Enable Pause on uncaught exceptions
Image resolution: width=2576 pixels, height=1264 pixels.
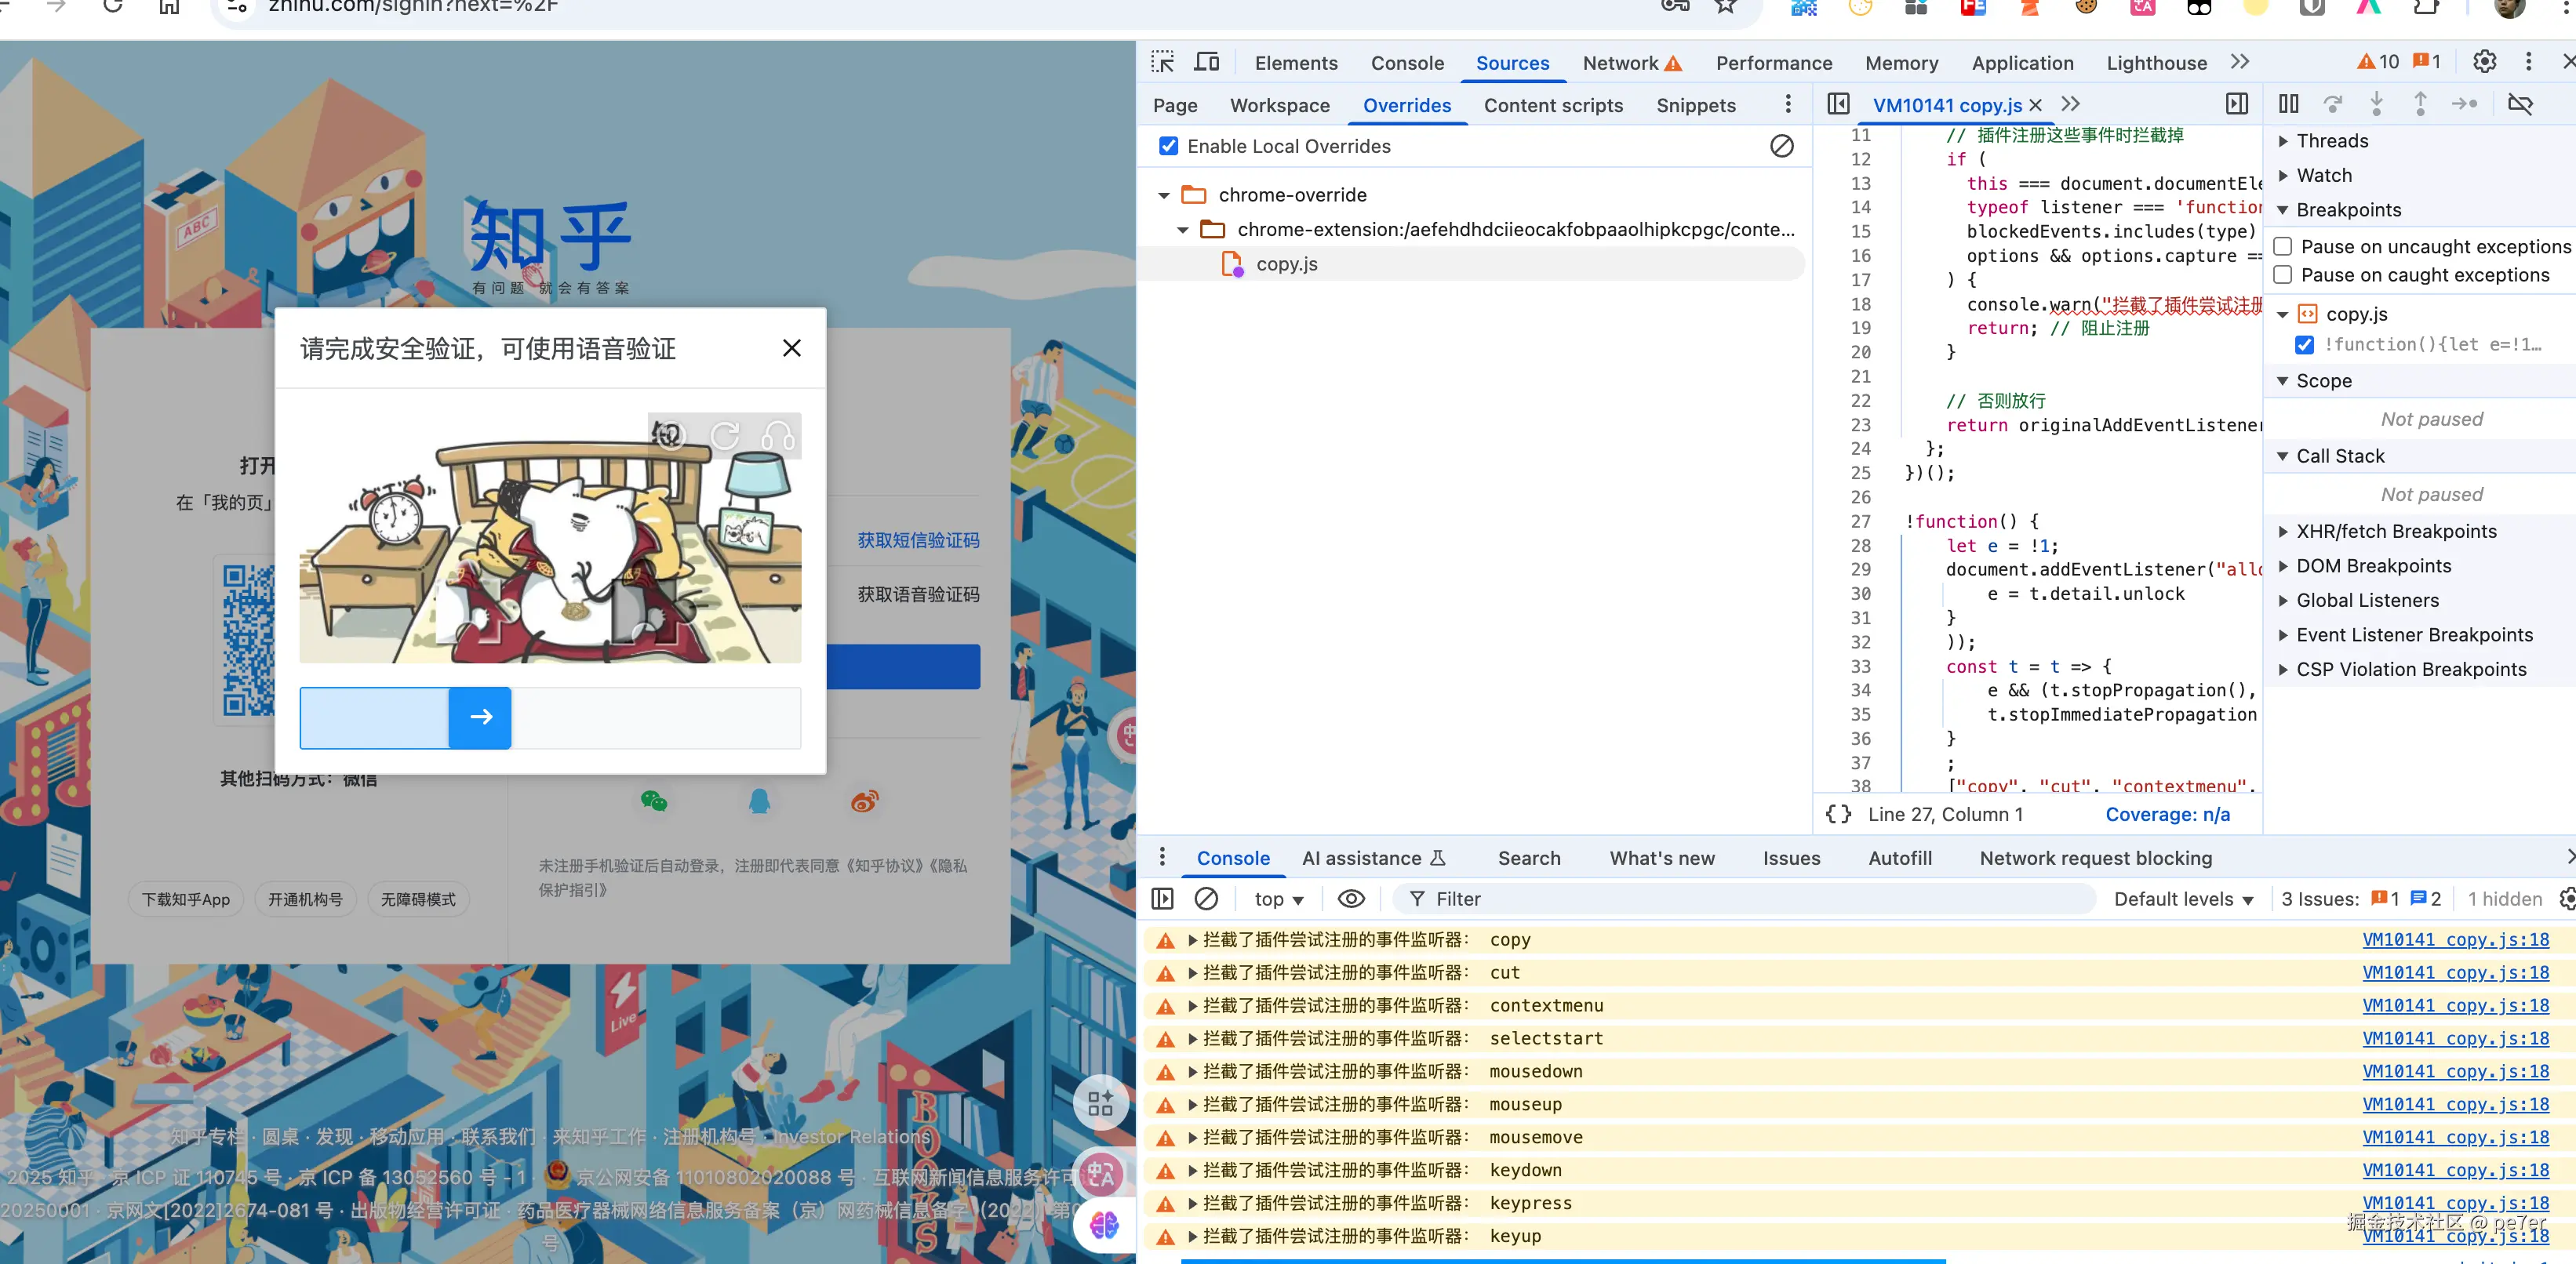click(2283, 247)
